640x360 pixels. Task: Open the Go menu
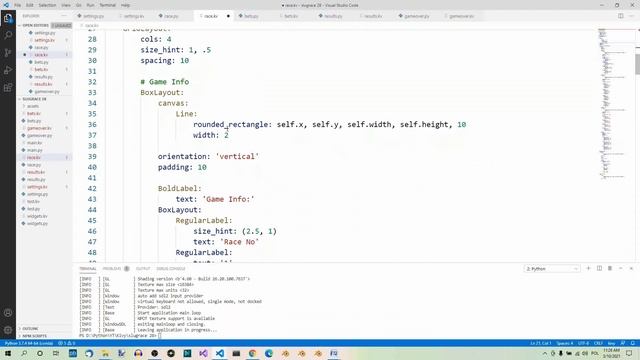coord(78,5)
